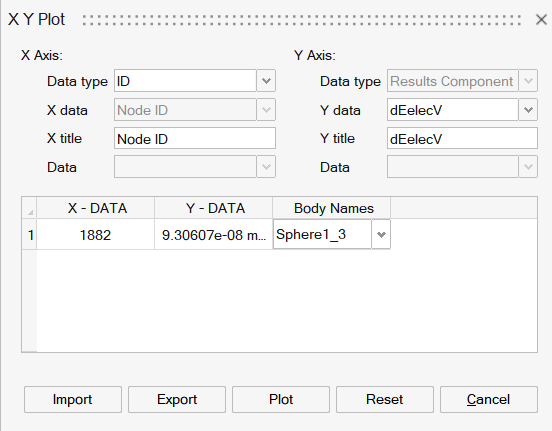Click the X title input field
Screen dimensions: 552x431
point(195,138)
